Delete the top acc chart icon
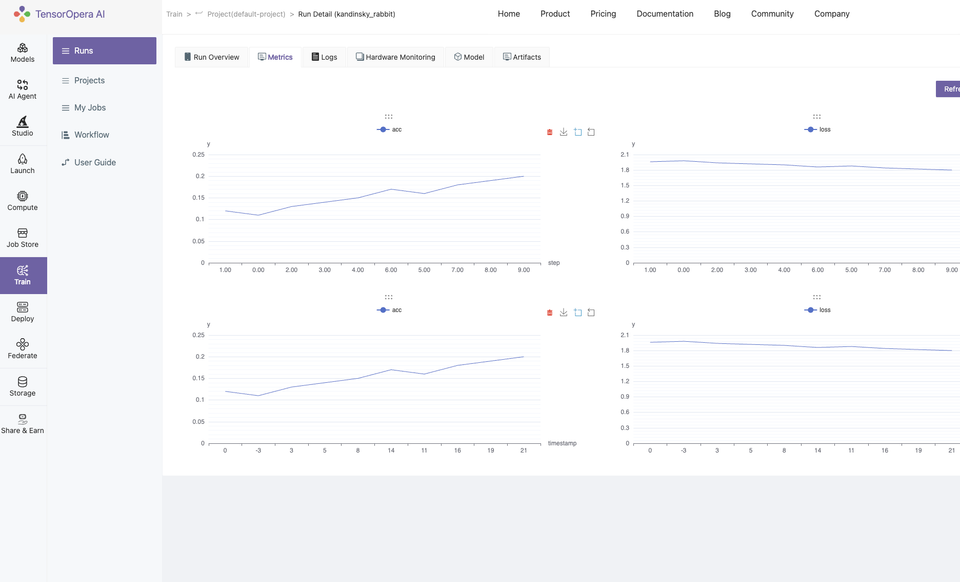The image size is (960, 582). 549,132
